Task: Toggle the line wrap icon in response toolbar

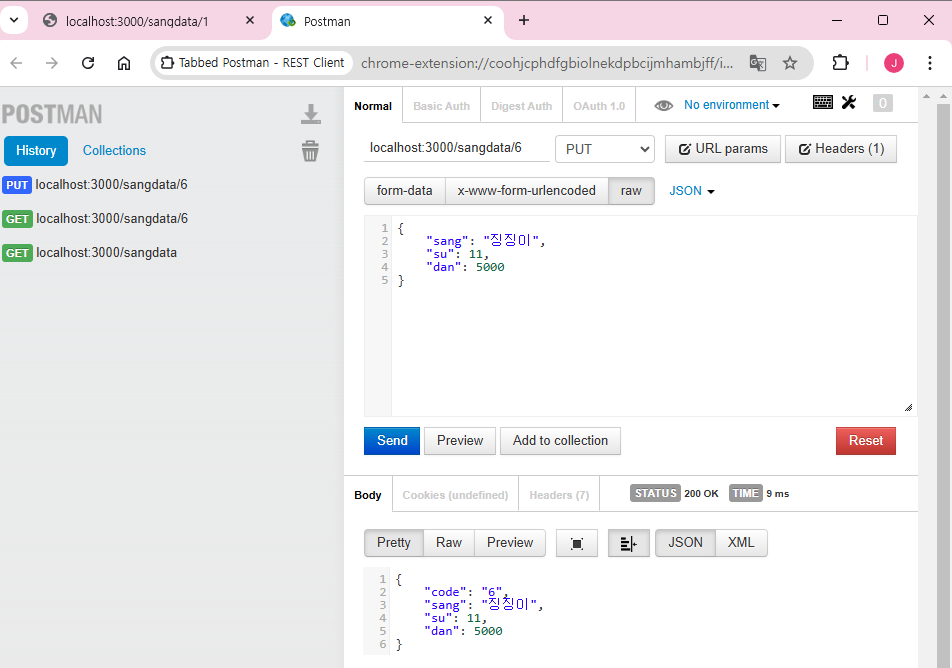Action: point(628,543)
